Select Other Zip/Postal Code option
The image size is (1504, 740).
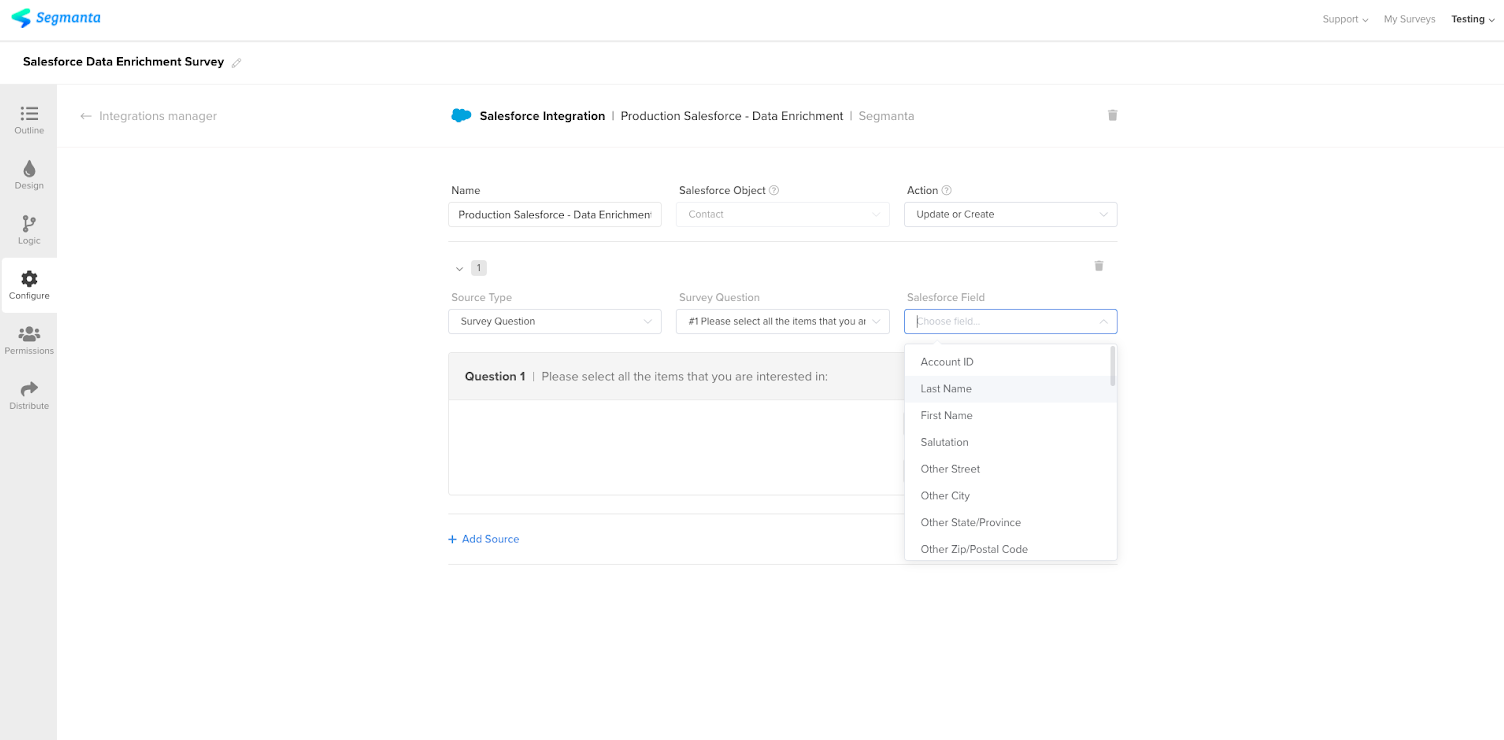pyautogui.click(x=1010, y=549)
